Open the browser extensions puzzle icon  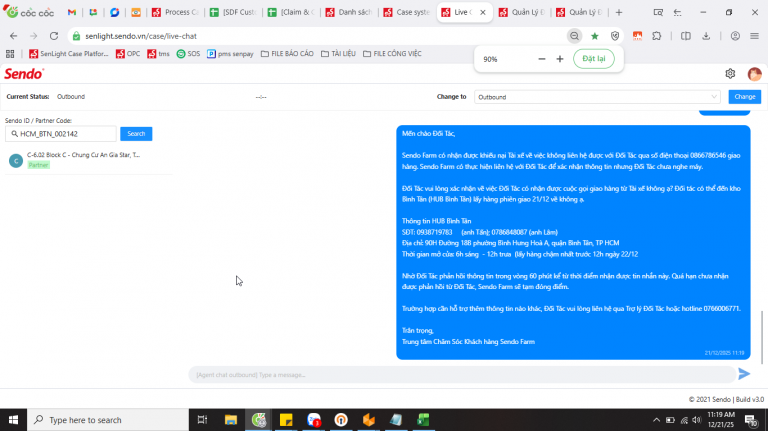coord(657,36)
